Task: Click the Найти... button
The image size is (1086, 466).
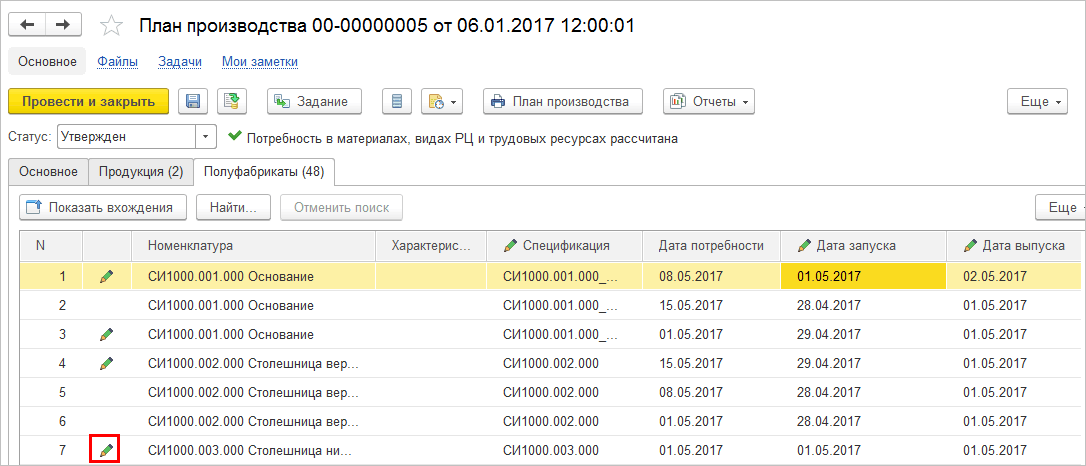Action: click(x=234, y=207)
